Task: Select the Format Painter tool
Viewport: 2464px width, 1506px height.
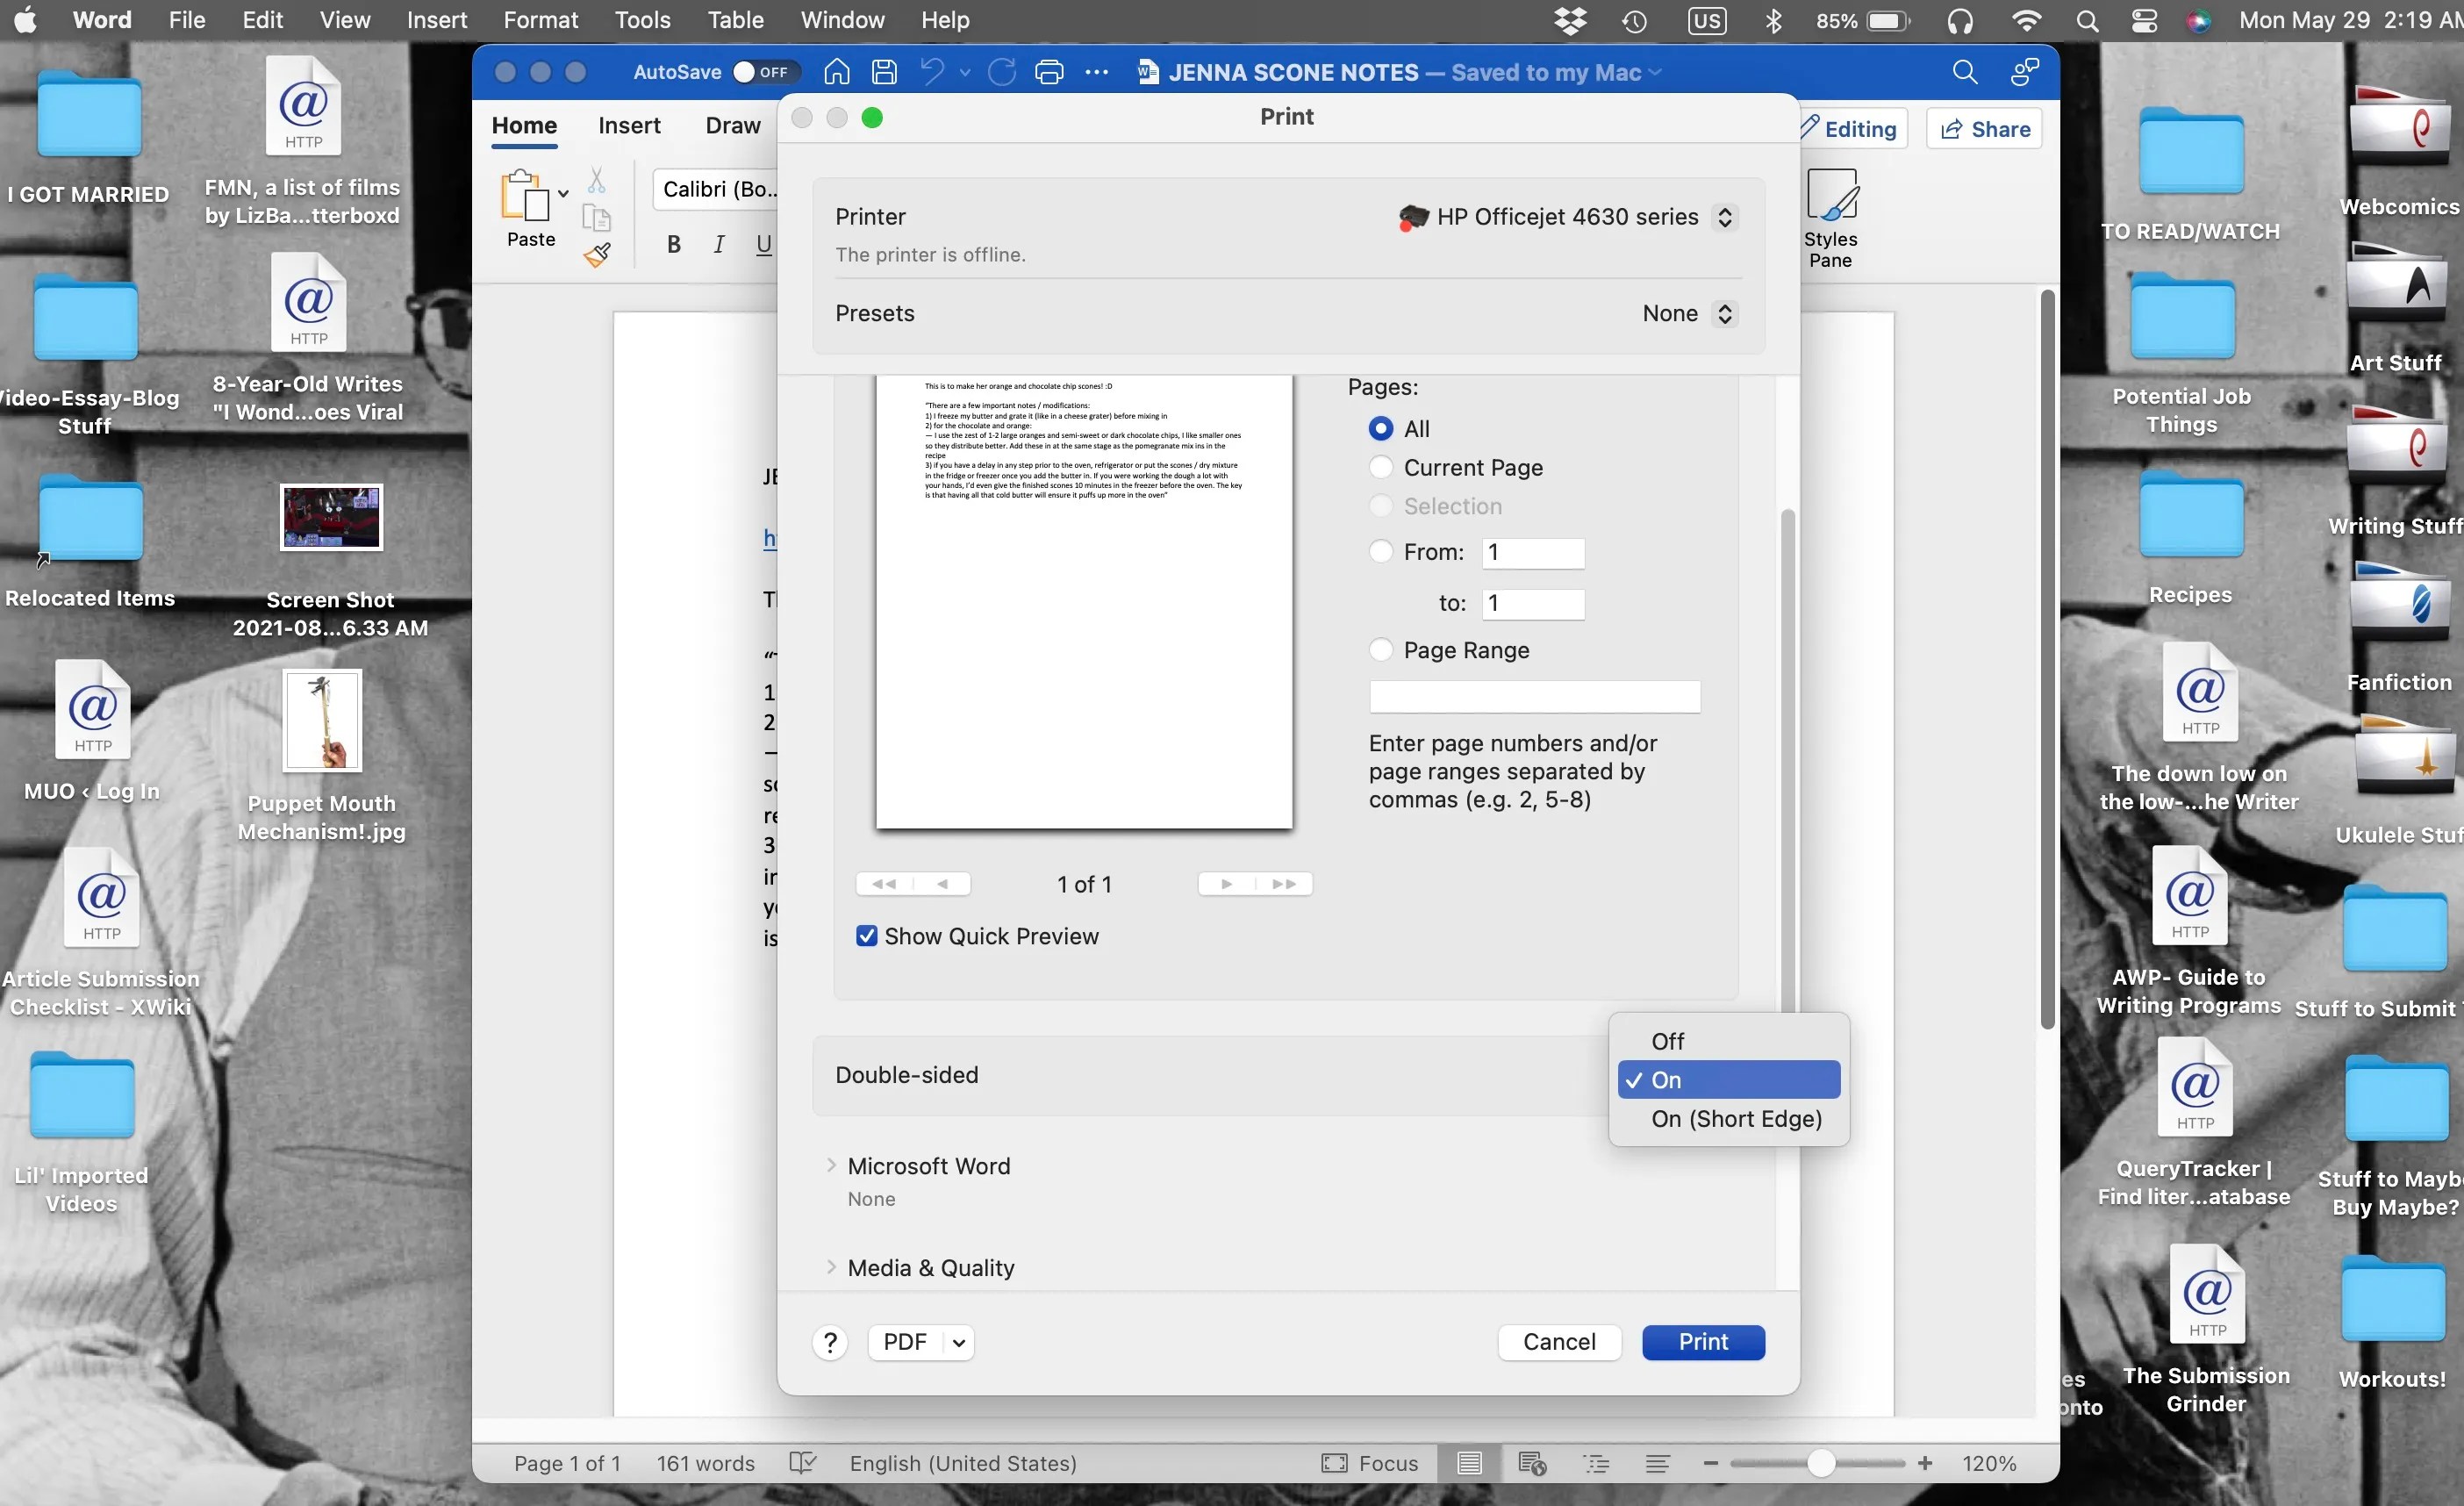Action: (597, 254)
